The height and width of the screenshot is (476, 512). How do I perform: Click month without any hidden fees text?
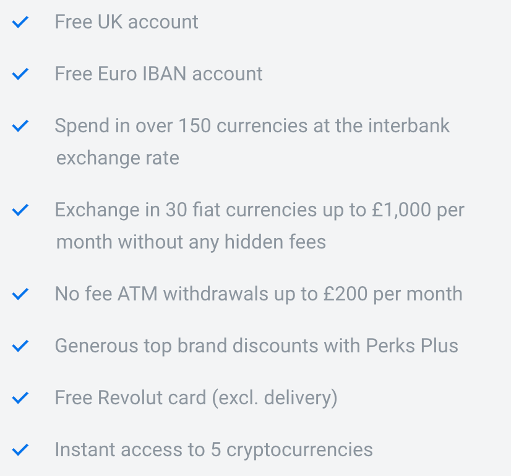191,242
